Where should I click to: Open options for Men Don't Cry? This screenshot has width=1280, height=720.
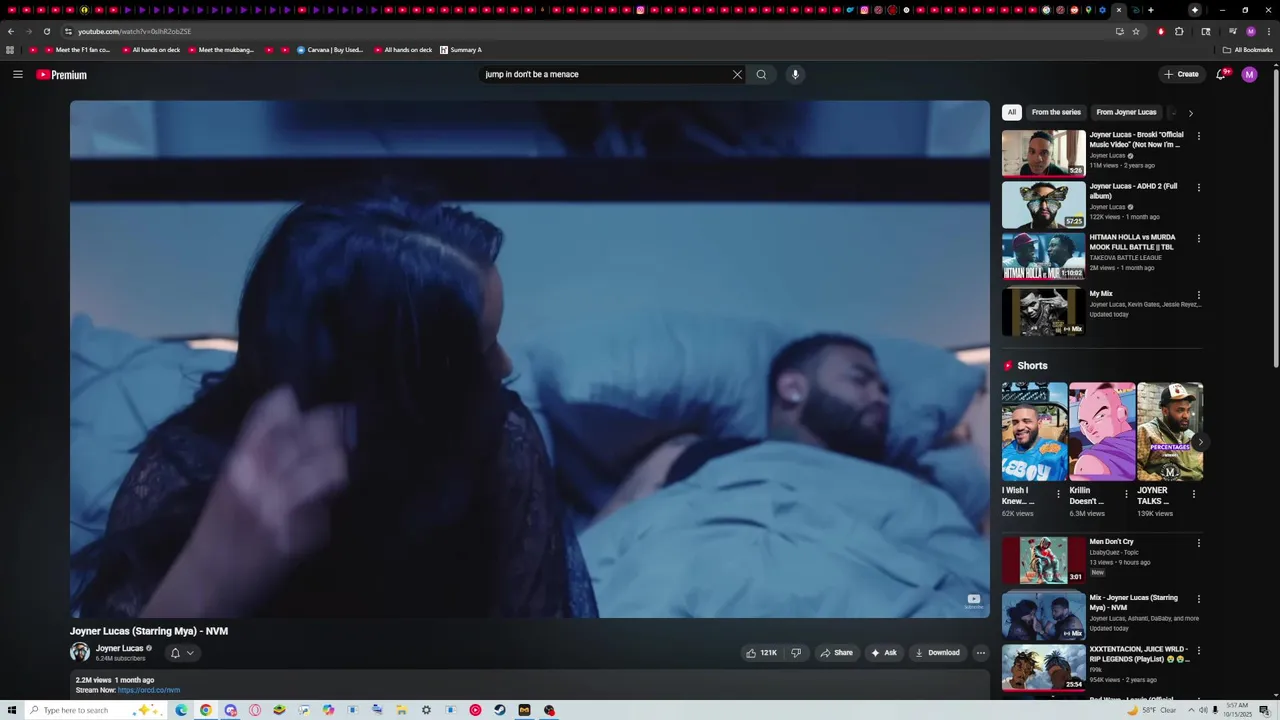pos(1199,543)
